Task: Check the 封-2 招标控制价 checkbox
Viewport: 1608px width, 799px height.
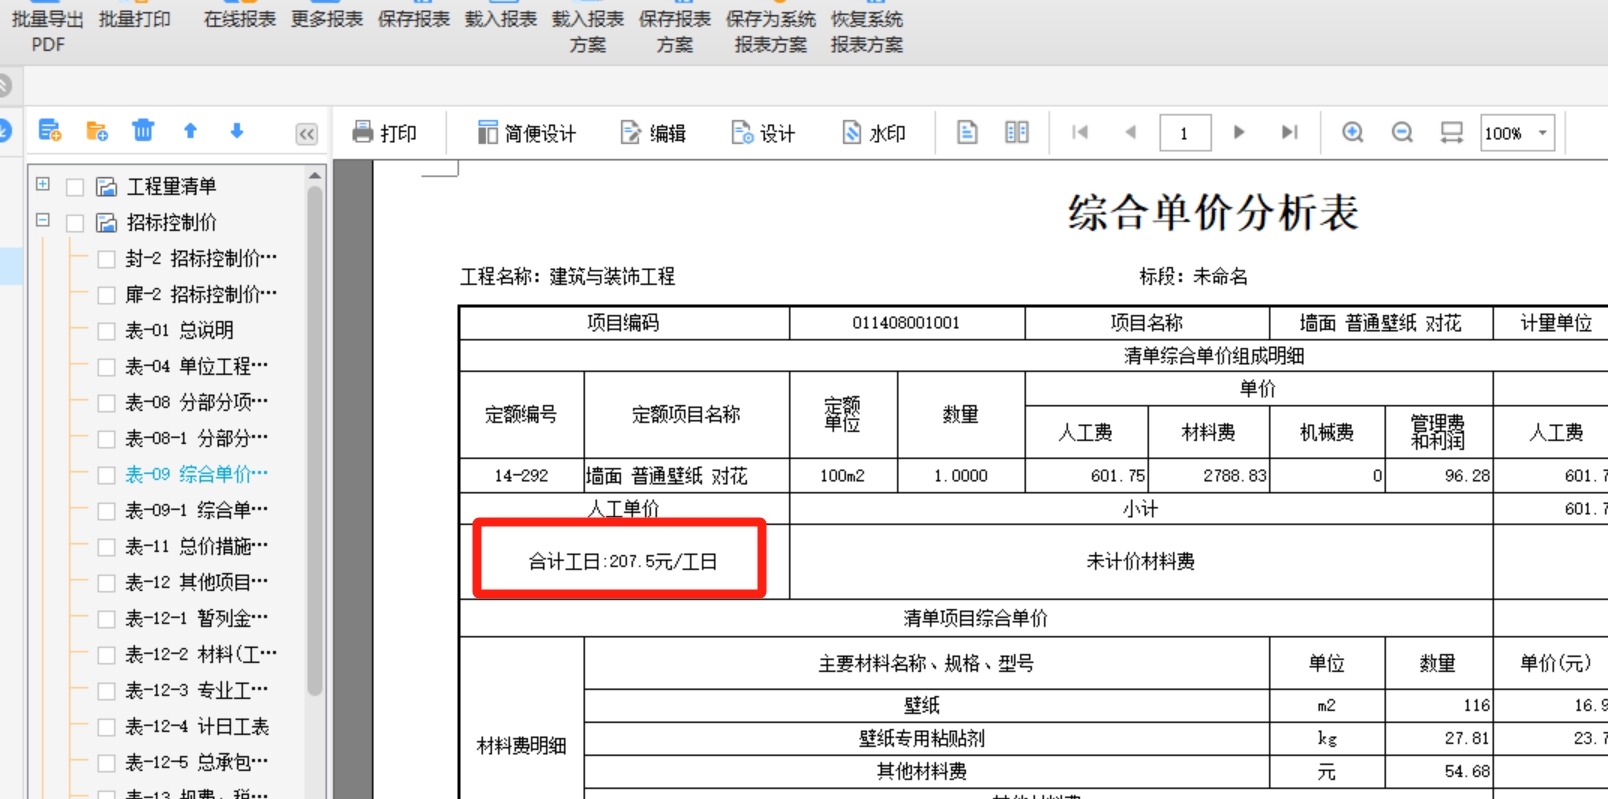Action: pos(106,259)
